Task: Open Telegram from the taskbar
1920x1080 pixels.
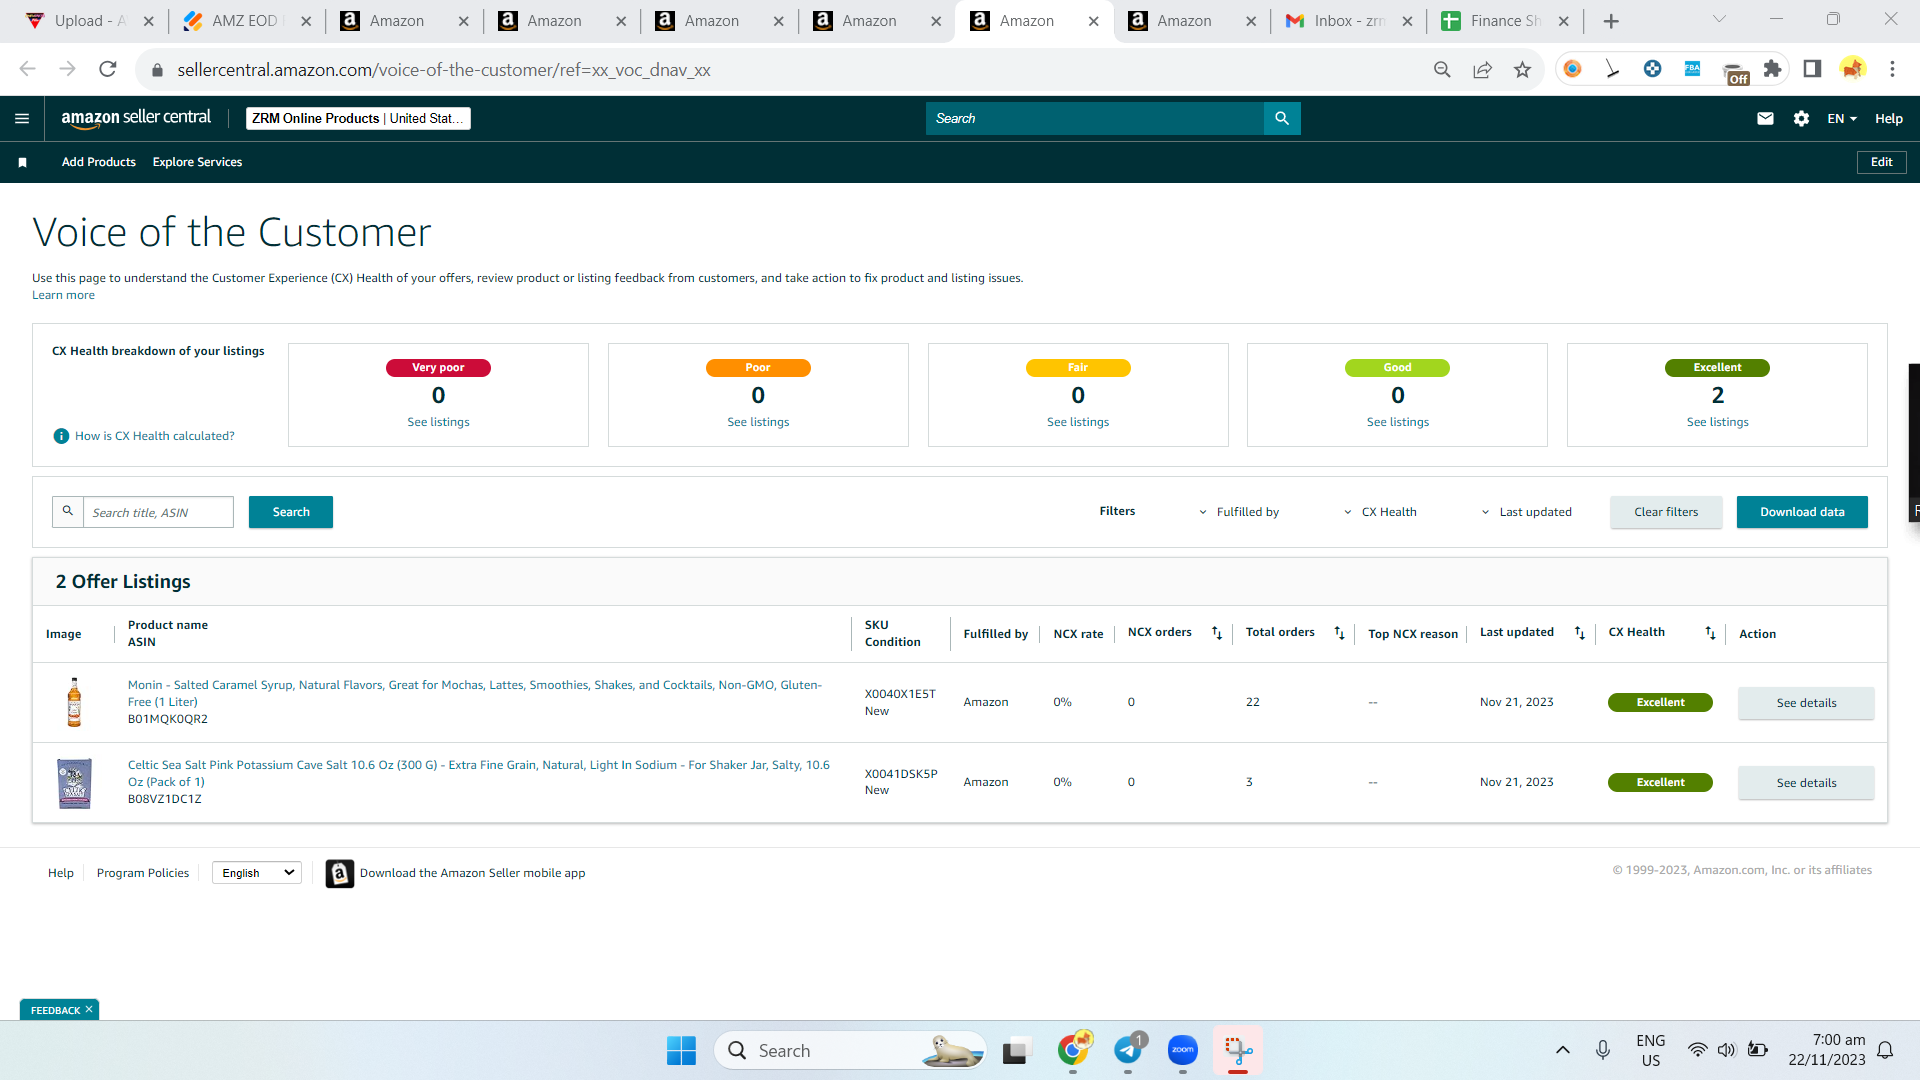Action: coord(1128,1050)
